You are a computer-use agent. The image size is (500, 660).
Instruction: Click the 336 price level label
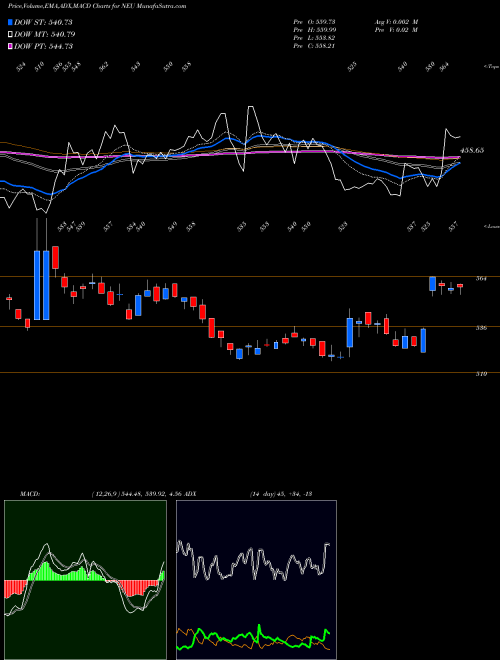pos(481,327)
